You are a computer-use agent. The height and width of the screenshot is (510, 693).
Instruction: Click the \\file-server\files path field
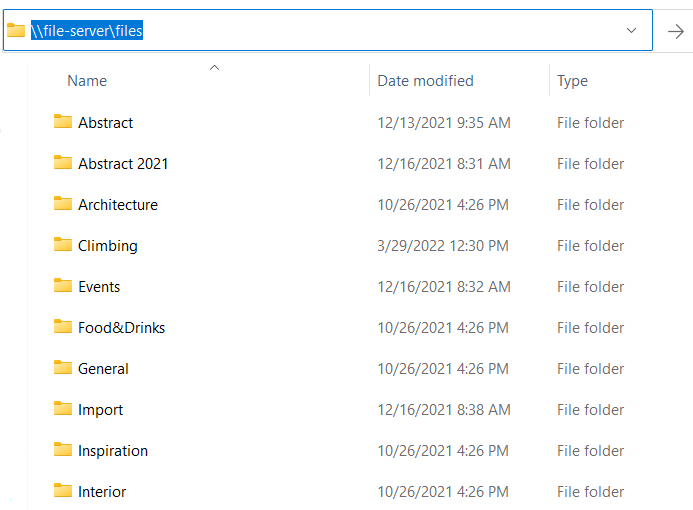click(300, 31)
